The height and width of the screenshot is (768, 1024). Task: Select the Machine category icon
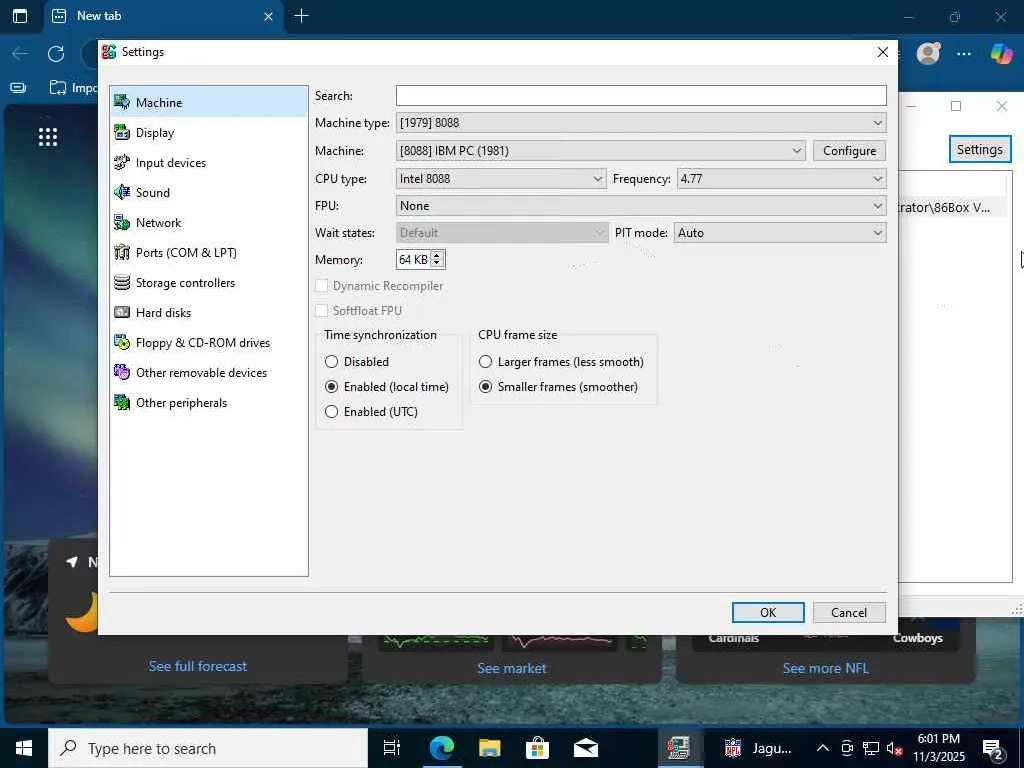click(122, 102)
